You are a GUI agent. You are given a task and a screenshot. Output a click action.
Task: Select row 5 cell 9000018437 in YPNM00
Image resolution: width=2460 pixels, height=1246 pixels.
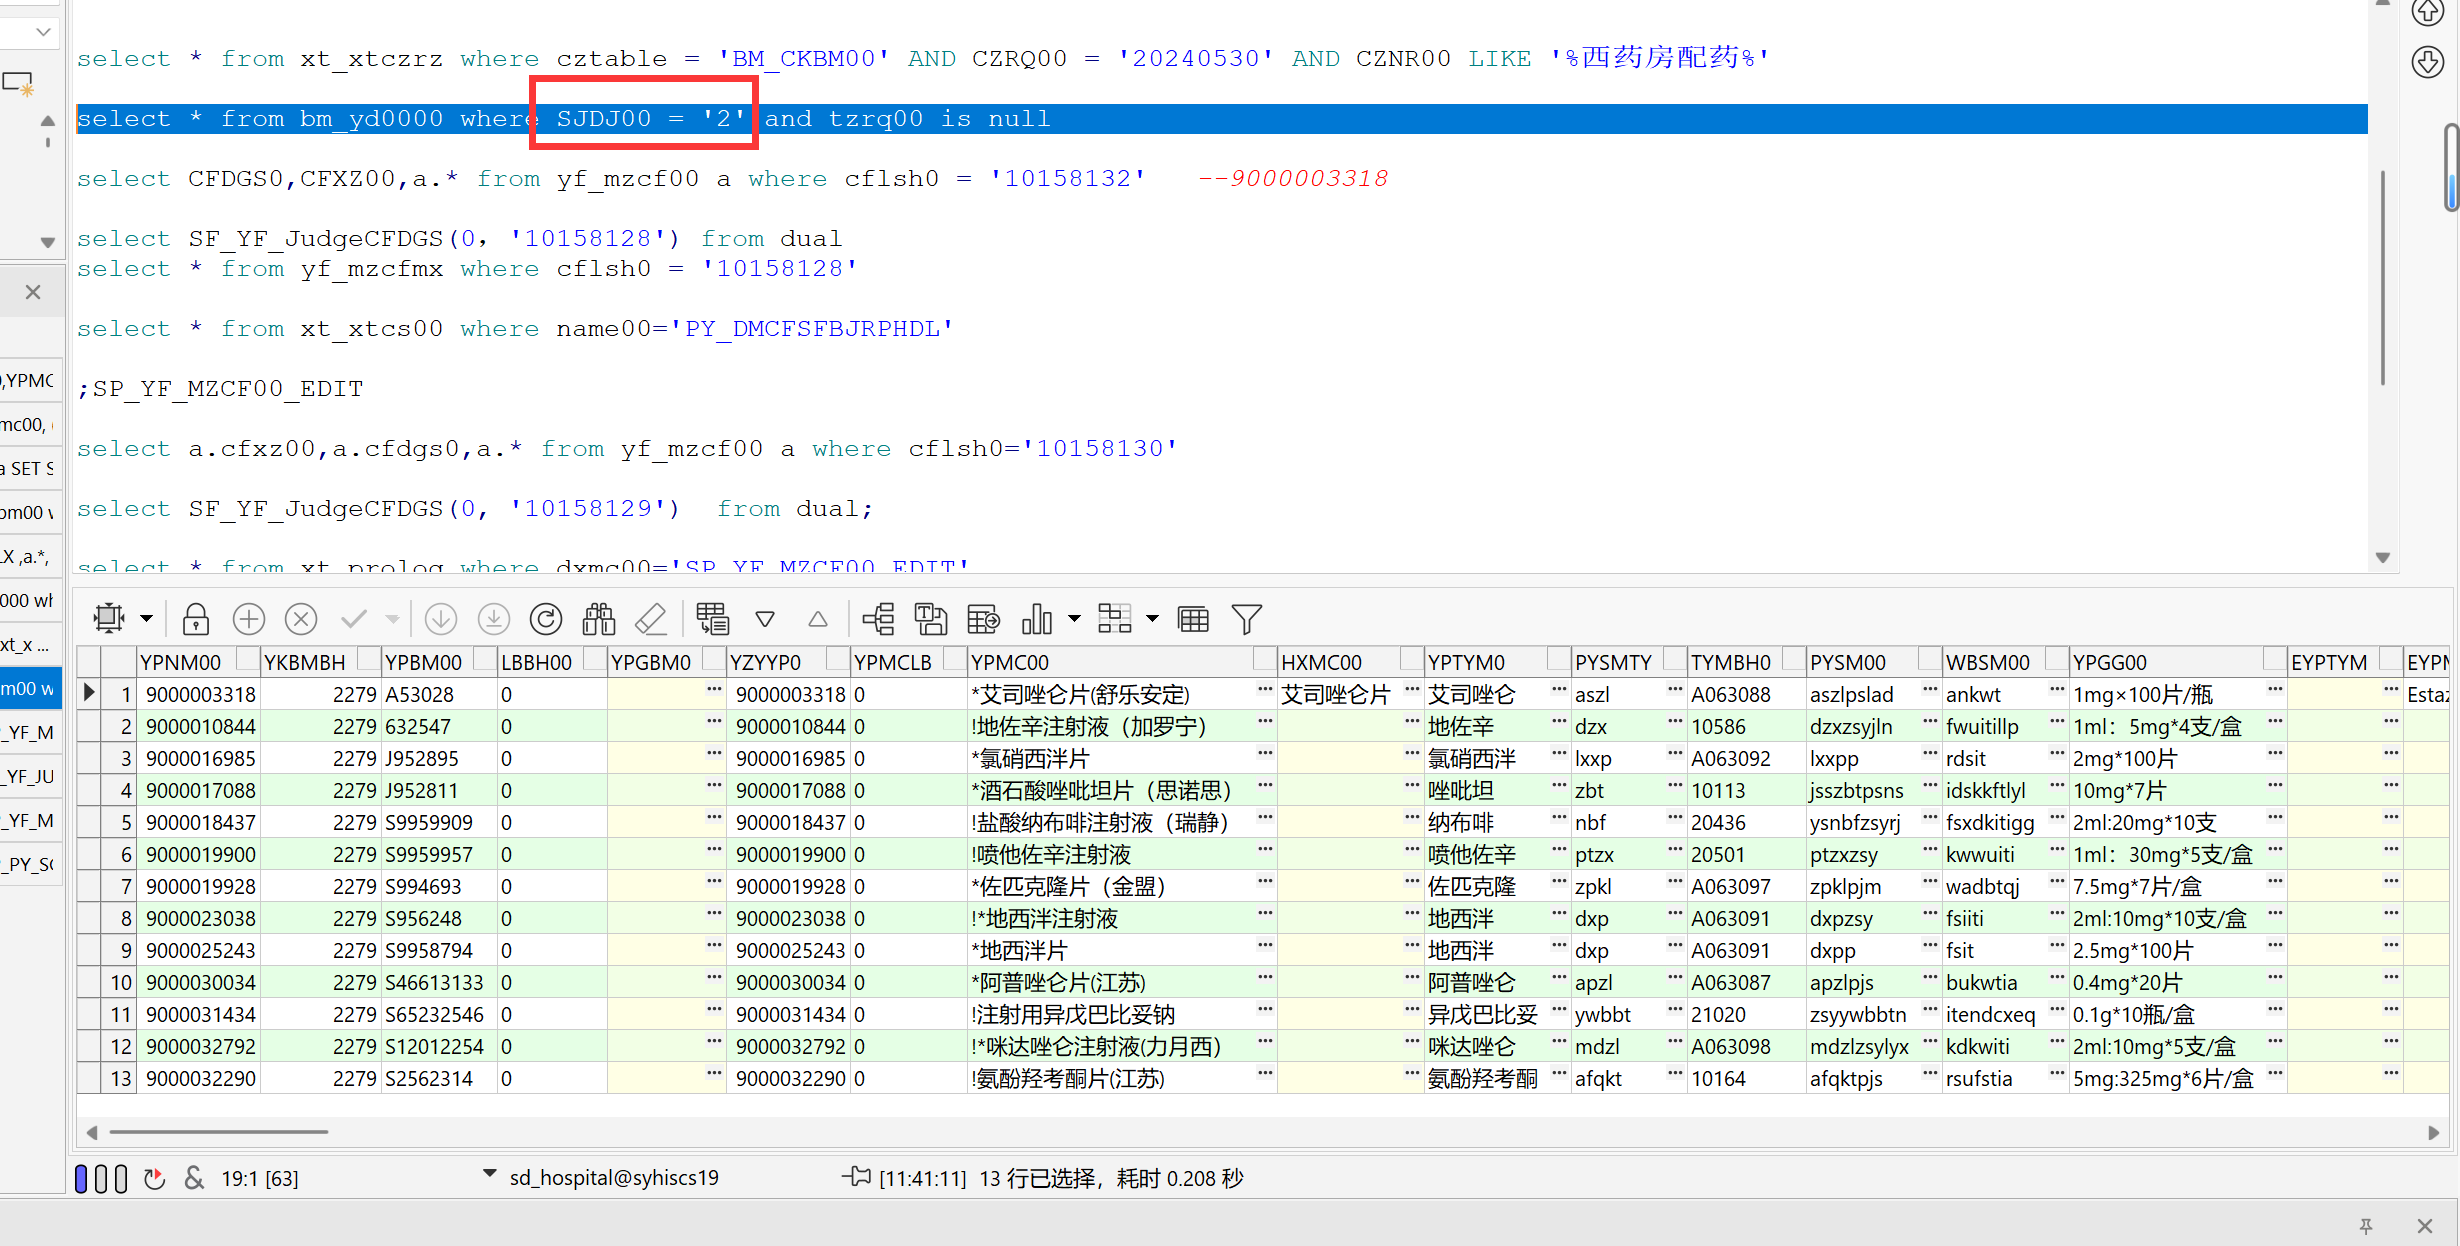tap(200, 822)
